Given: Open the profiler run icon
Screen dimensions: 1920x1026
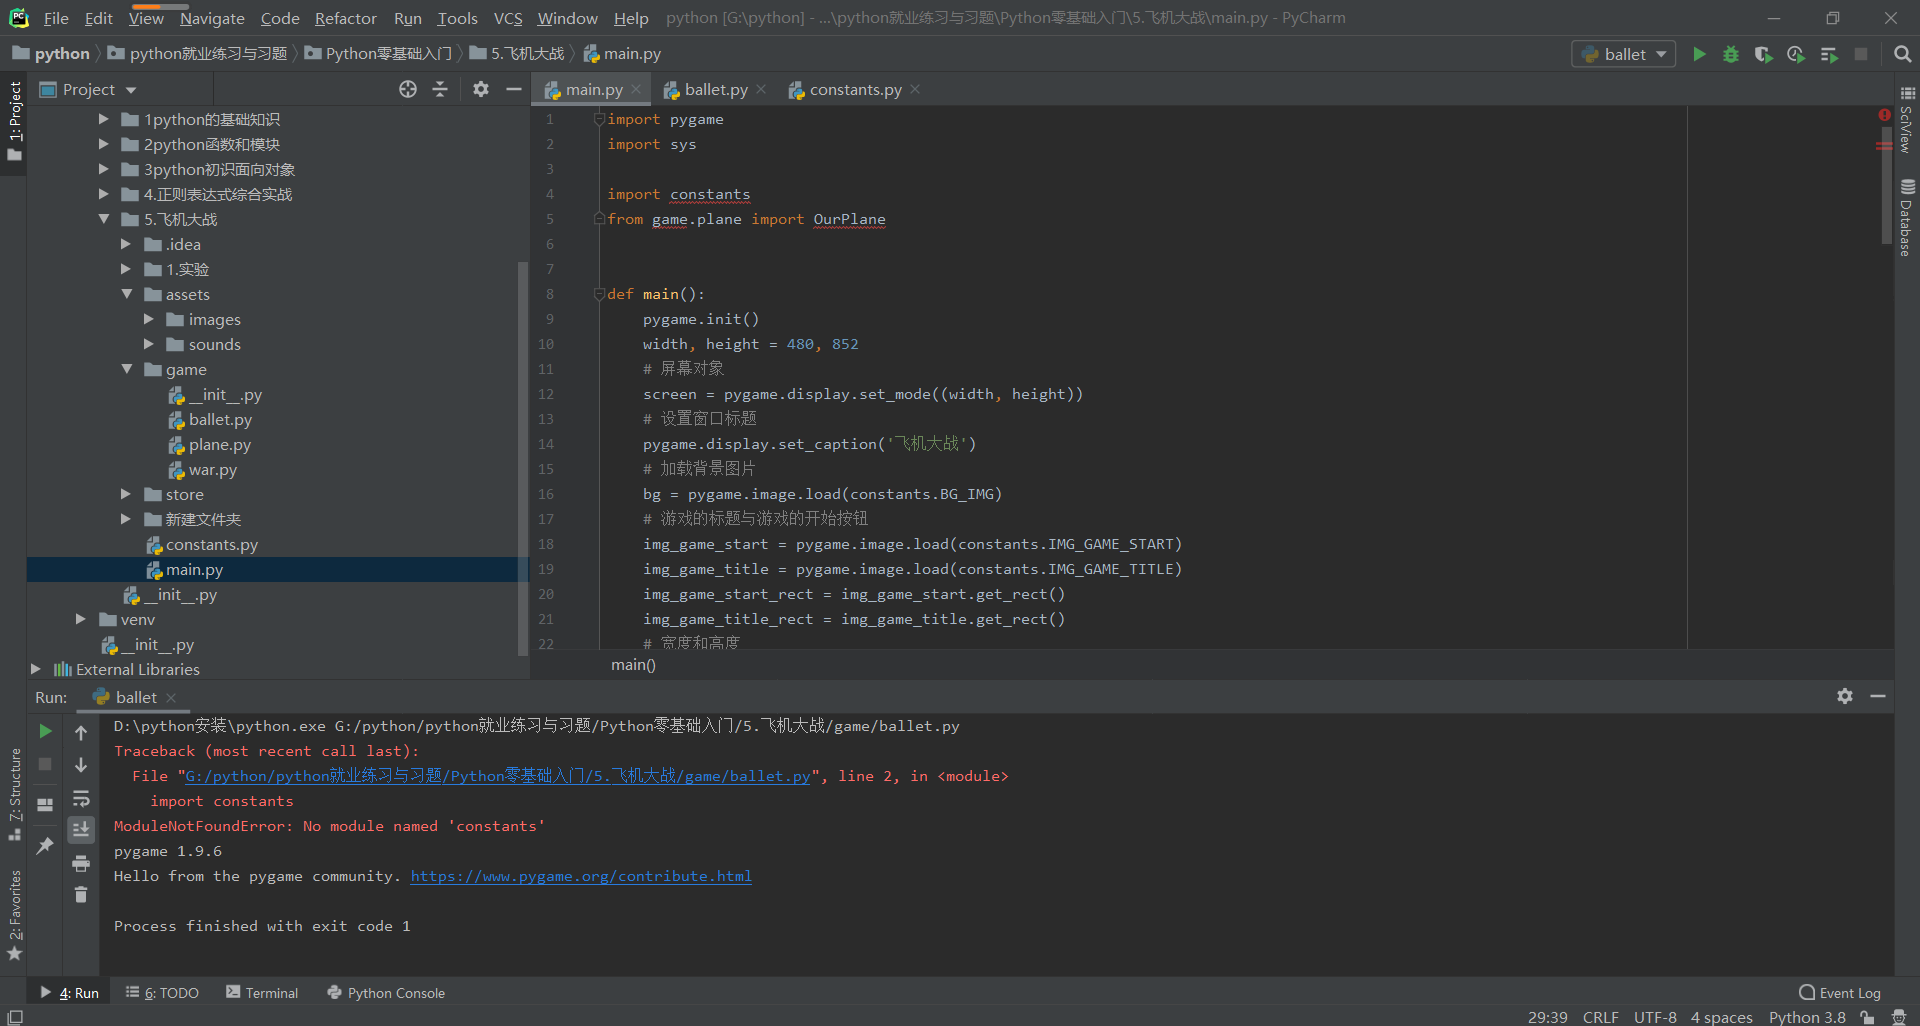Looking at the screenshot, I should 1796,54.
